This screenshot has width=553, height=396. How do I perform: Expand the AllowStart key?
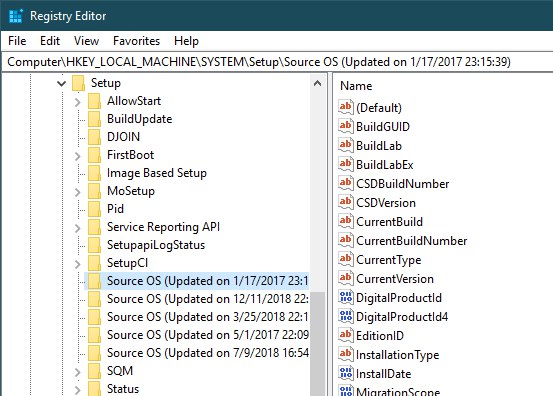[78, 102]
